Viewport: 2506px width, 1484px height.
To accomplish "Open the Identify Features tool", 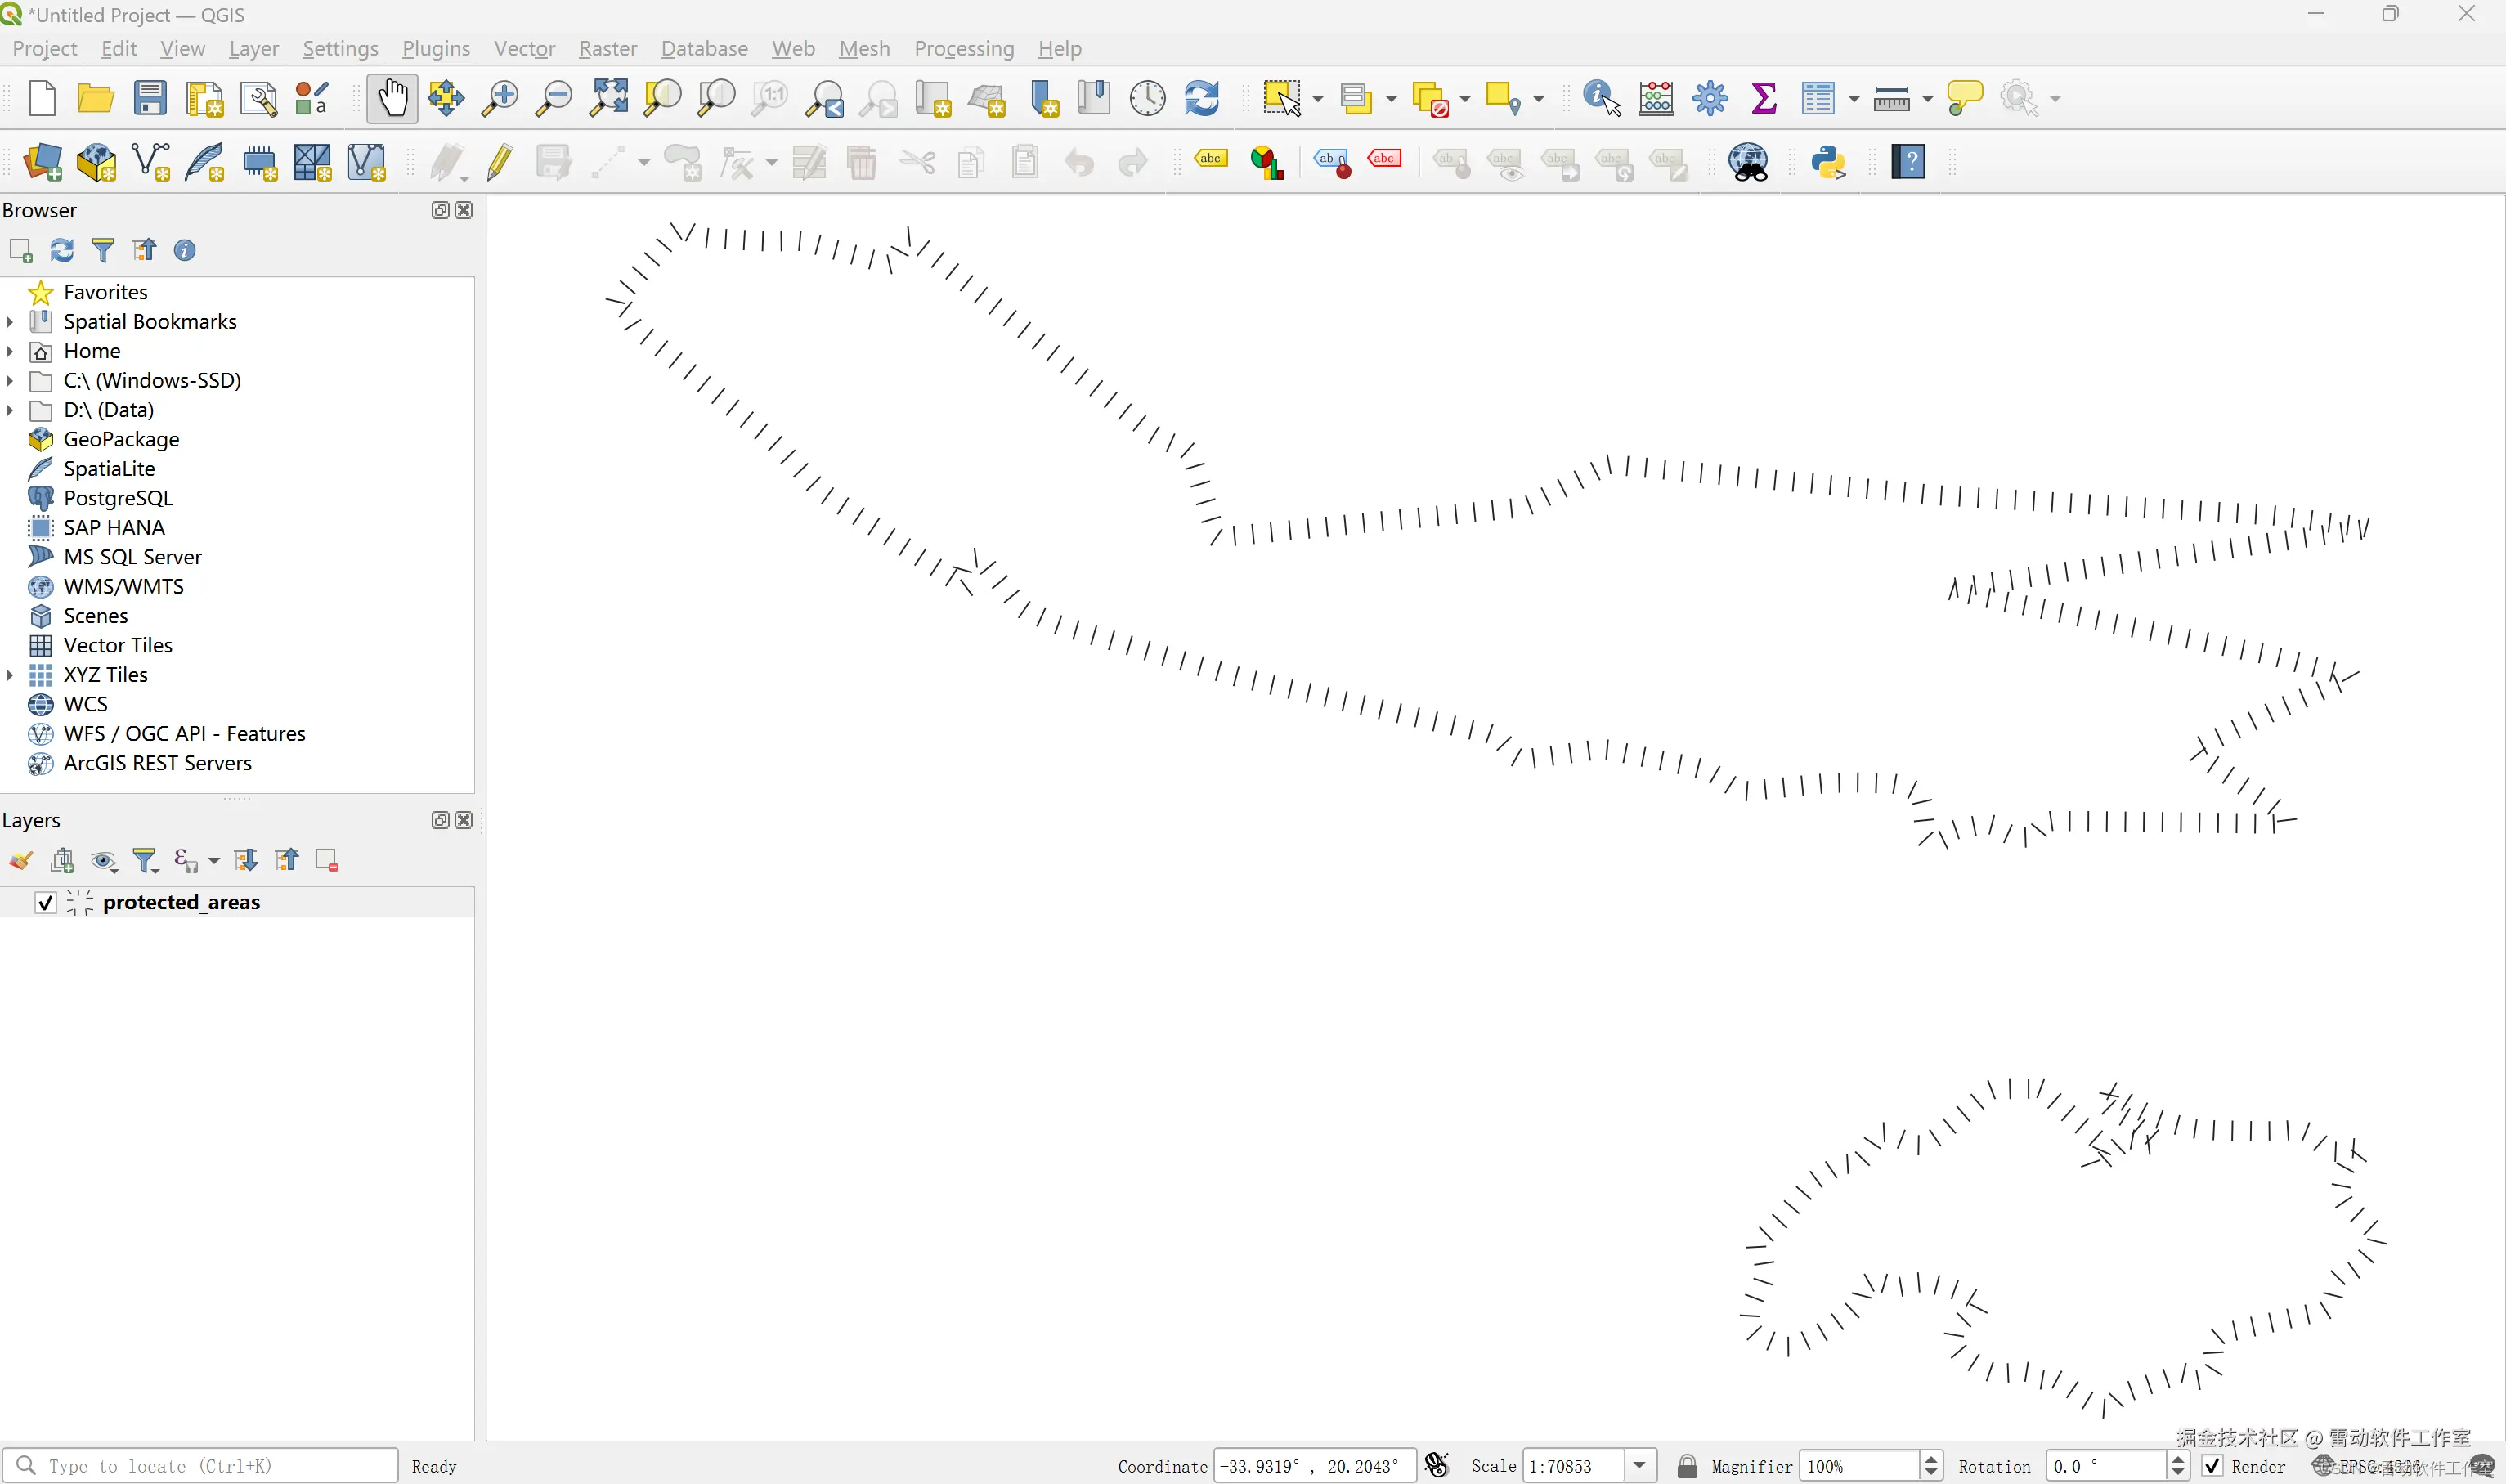I will (1600, 99).
